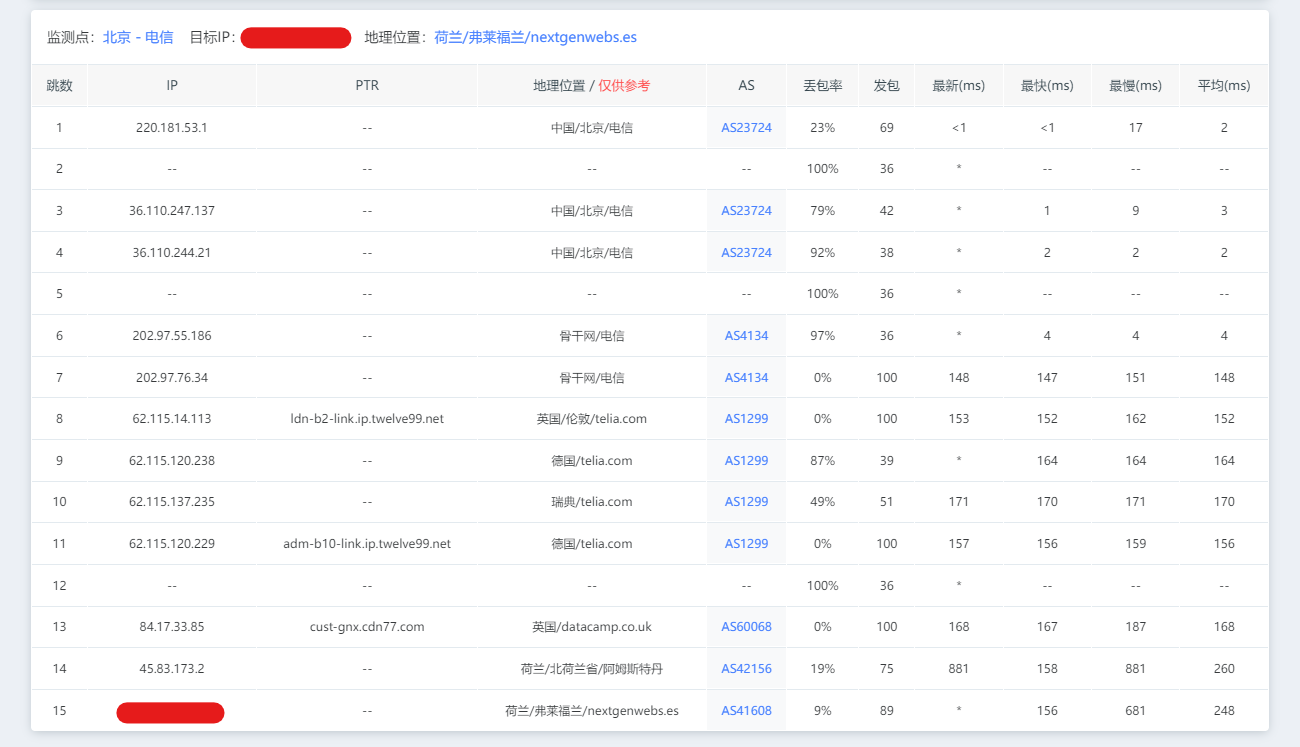
Task: Select the 92% packet loss value
Action: click(822, 253)
